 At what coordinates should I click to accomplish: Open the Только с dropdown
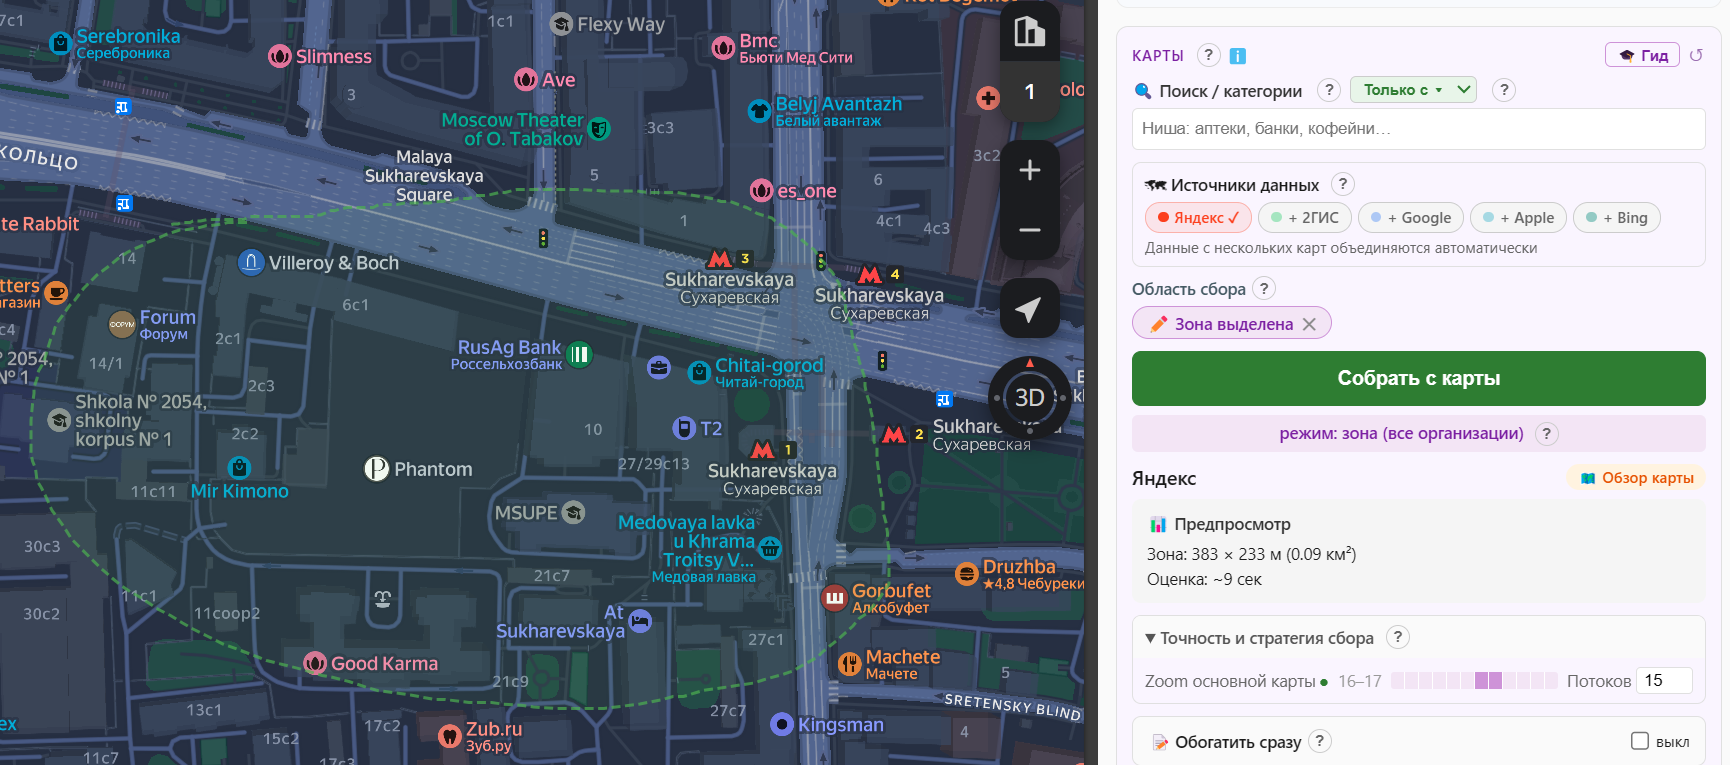pyautogui.click(x=1414, y=90)
